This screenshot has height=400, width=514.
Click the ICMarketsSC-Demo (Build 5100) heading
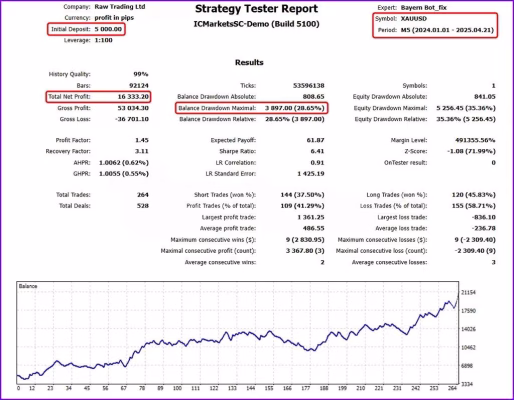point(256,24)
